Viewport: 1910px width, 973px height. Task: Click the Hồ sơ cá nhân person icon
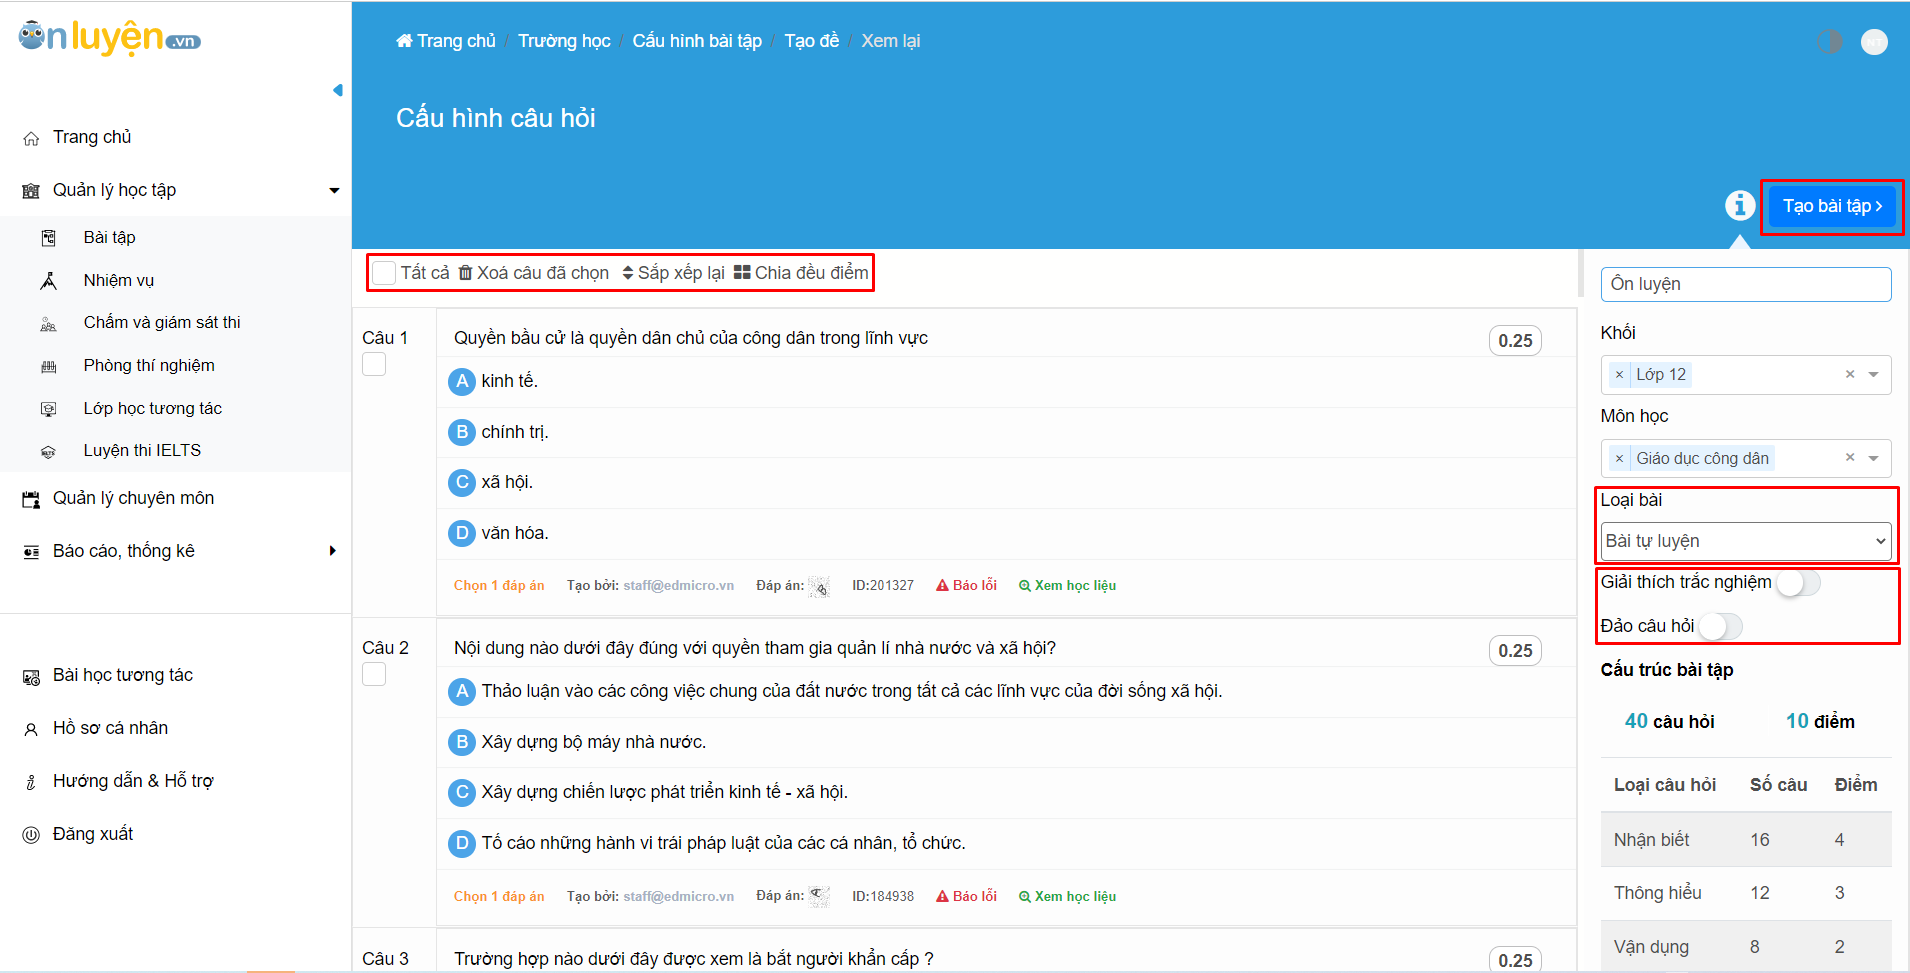pos(31,729)
